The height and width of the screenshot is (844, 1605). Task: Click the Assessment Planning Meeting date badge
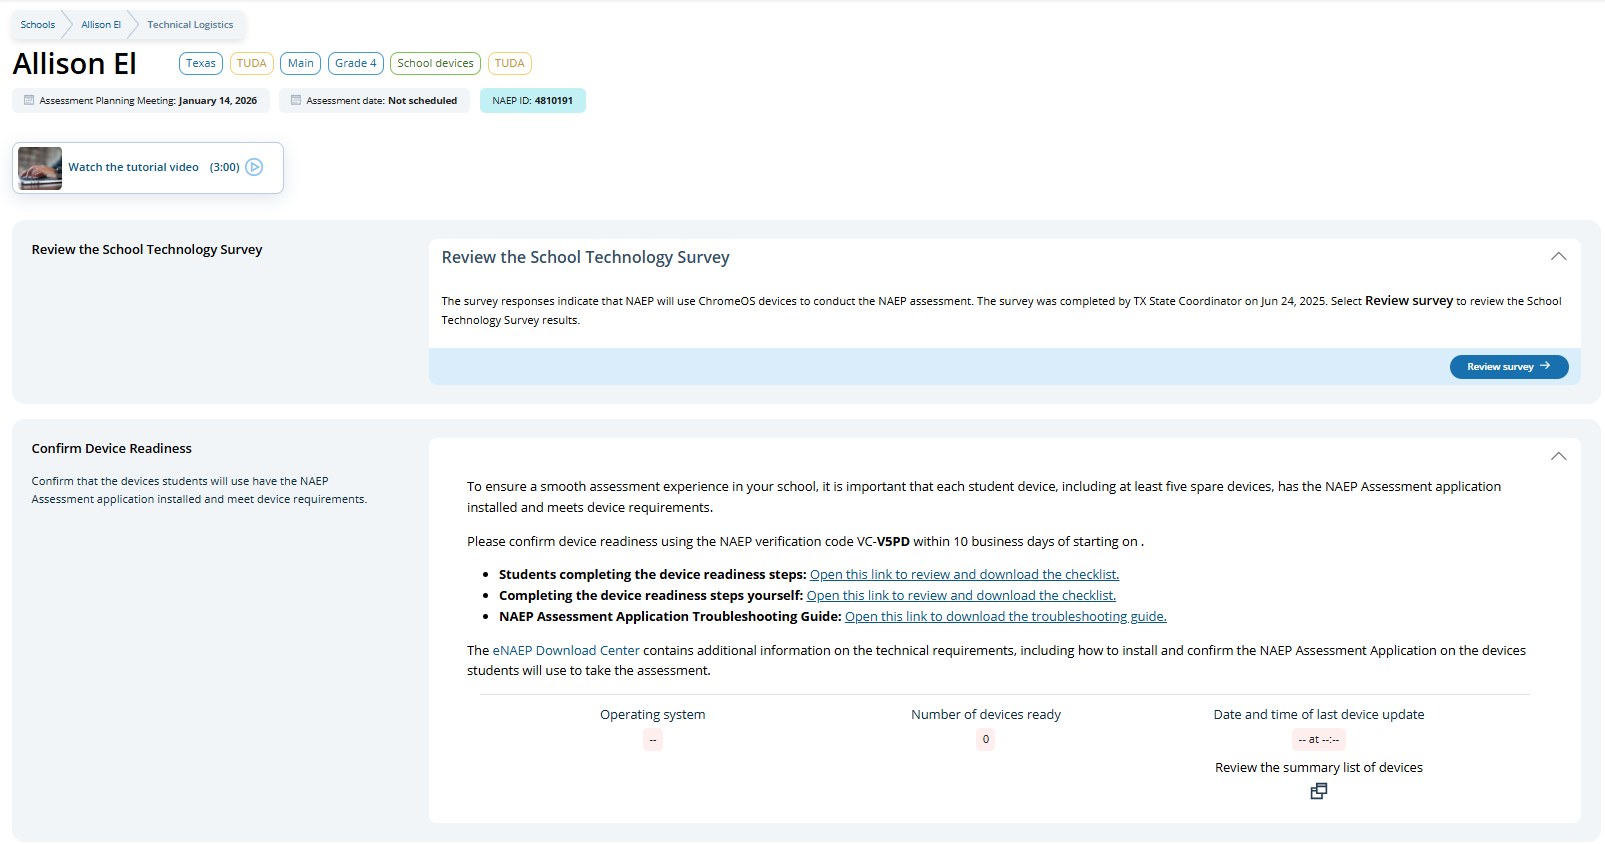[x=141, y=101]
